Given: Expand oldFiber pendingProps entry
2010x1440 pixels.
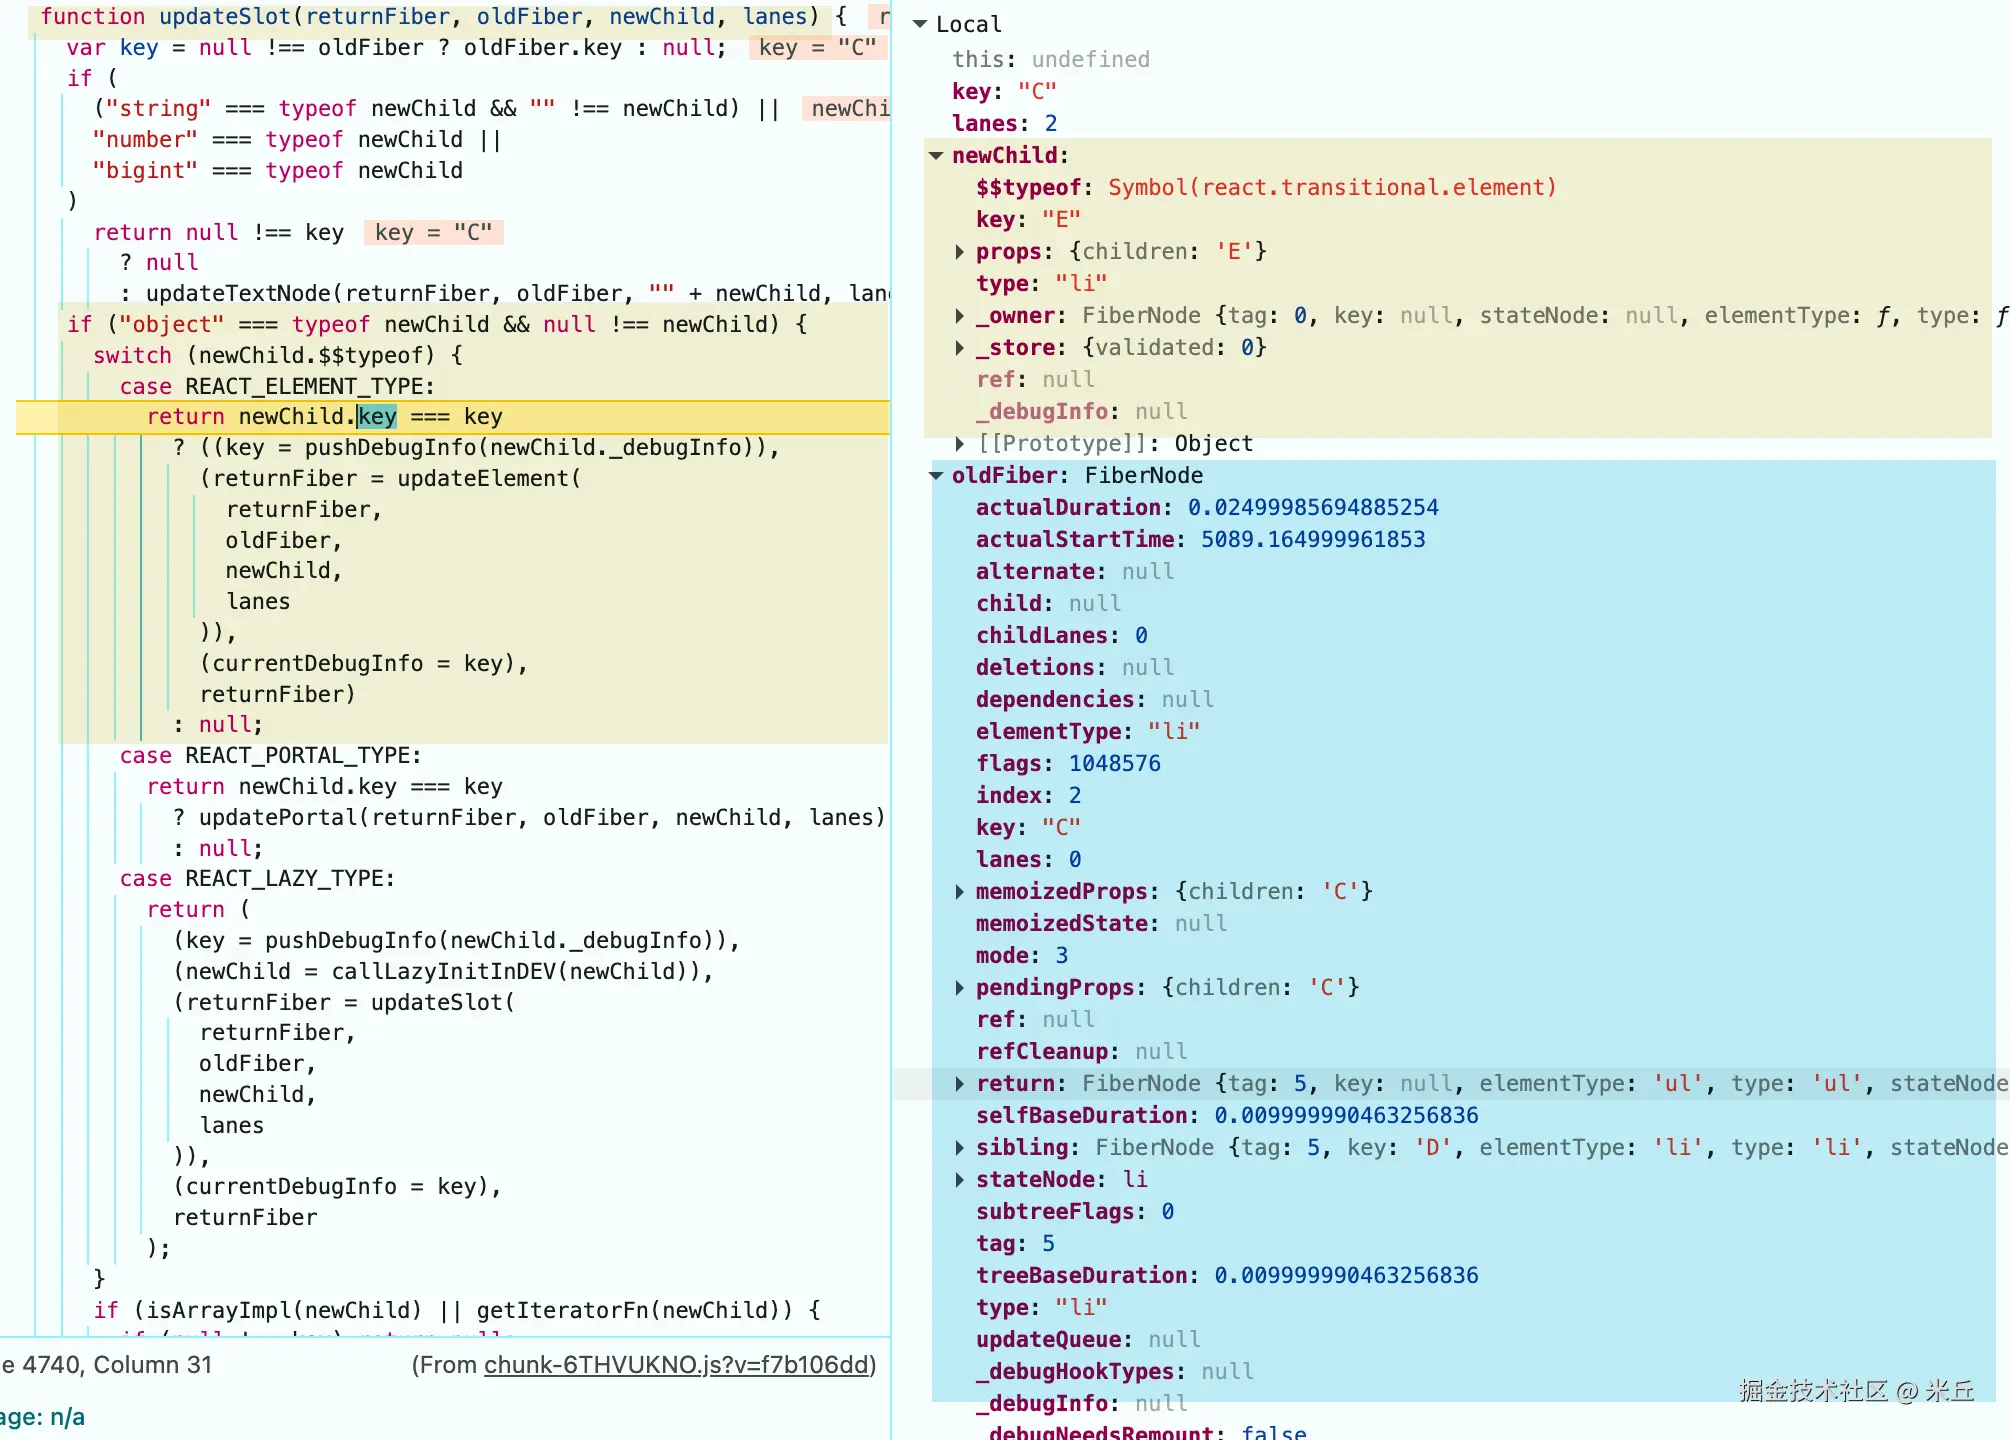Looking at the screenshot, I should click(x=960, y=988).
